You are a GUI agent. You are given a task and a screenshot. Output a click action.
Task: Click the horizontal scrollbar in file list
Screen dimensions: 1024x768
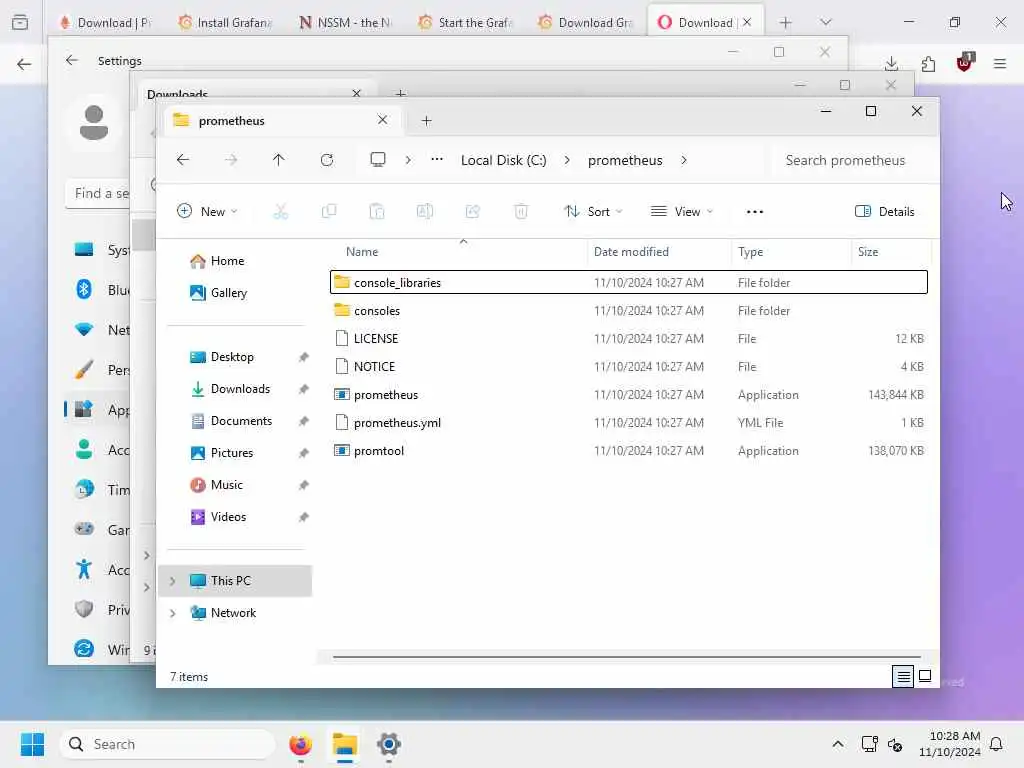[x=627, y=656]
